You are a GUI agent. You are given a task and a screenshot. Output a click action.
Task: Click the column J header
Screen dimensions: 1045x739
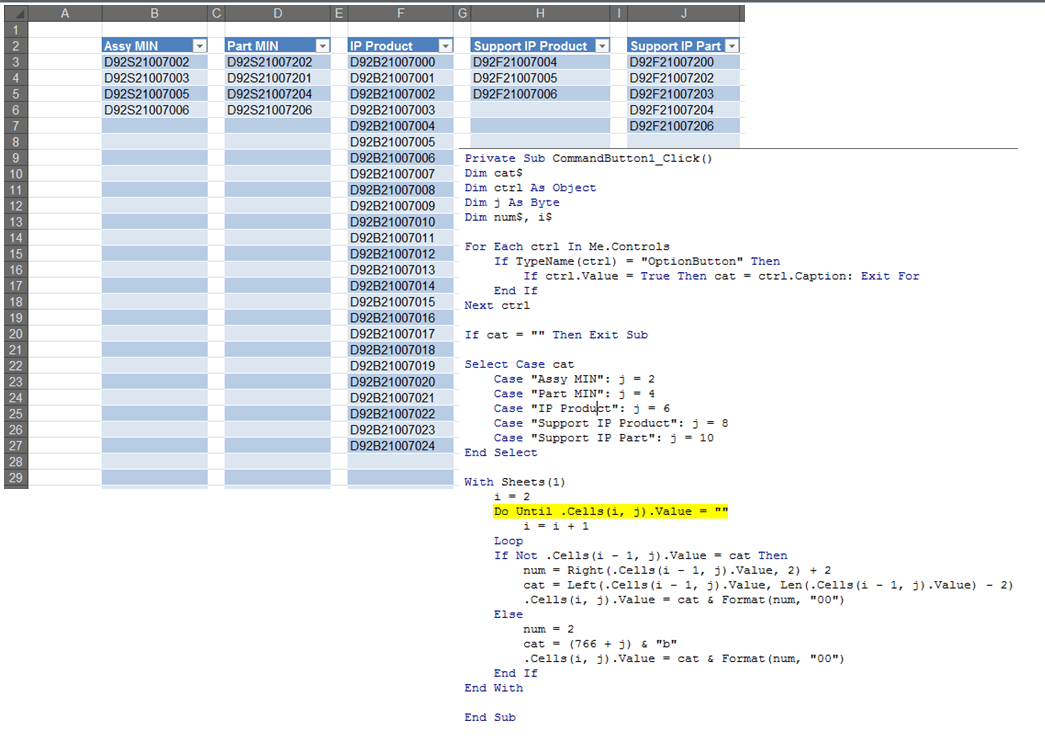point(684,13)
